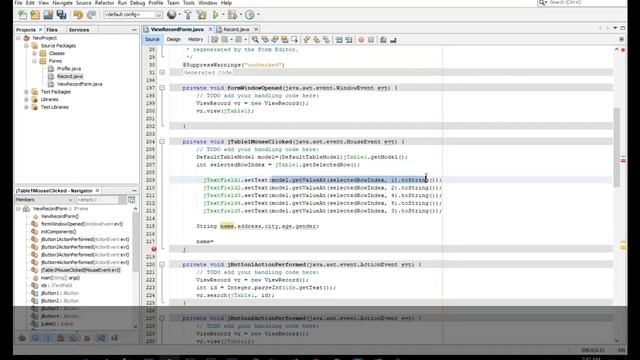The width and height of the screenshot is (640, 360).
Task: Click the Last Edit icon in editor toolbar
Action: (x=215, y=40)
